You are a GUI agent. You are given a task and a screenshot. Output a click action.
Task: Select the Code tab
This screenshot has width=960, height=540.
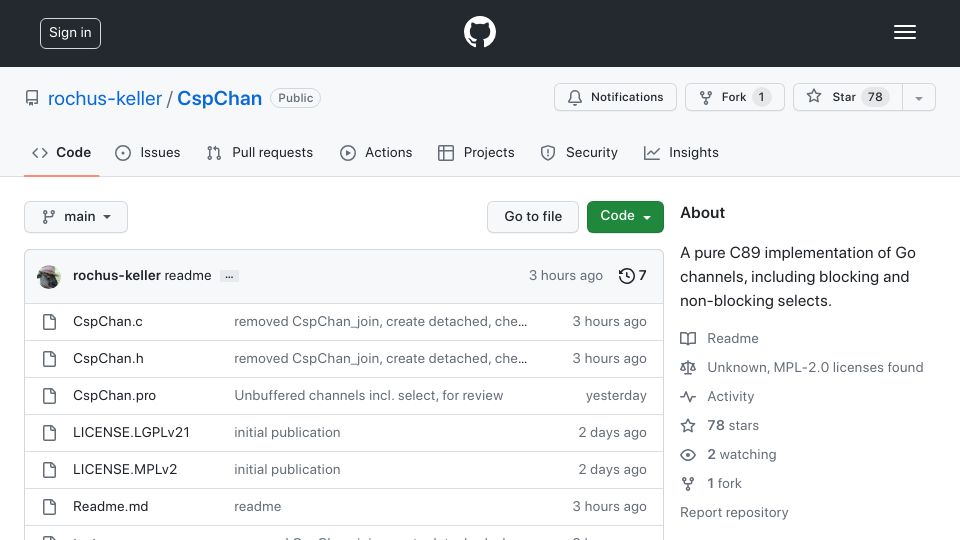[61, 152]
